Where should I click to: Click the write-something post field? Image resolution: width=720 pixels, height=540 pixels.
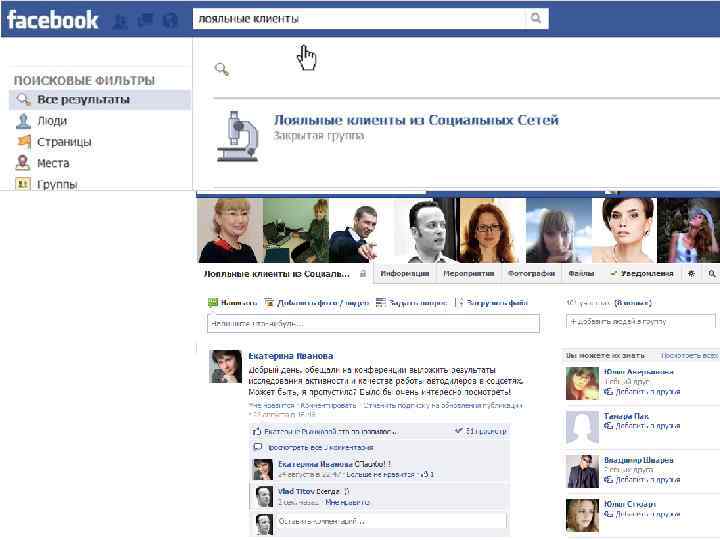pyautogui.click(x=373, y=323)
